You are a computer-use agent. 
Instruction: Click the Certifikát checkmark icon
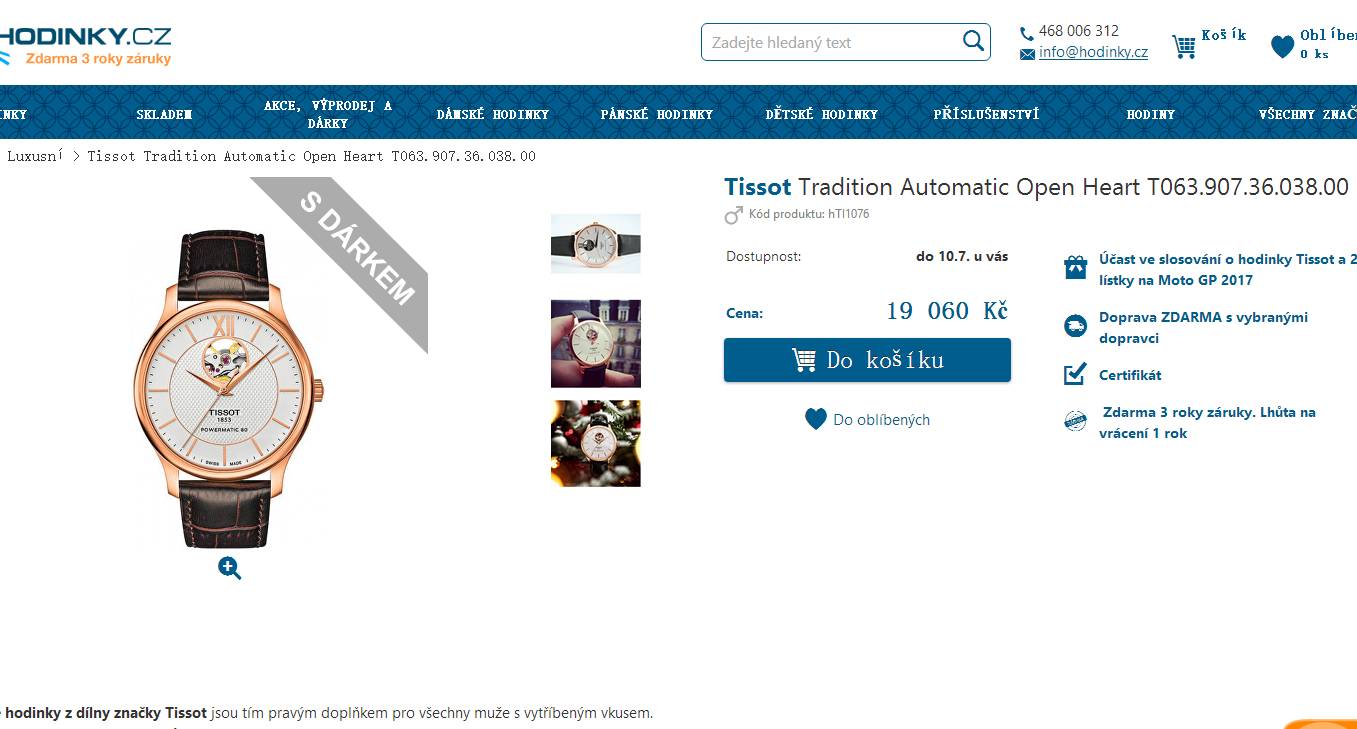pyautogui.click(x=1075, y=374)
